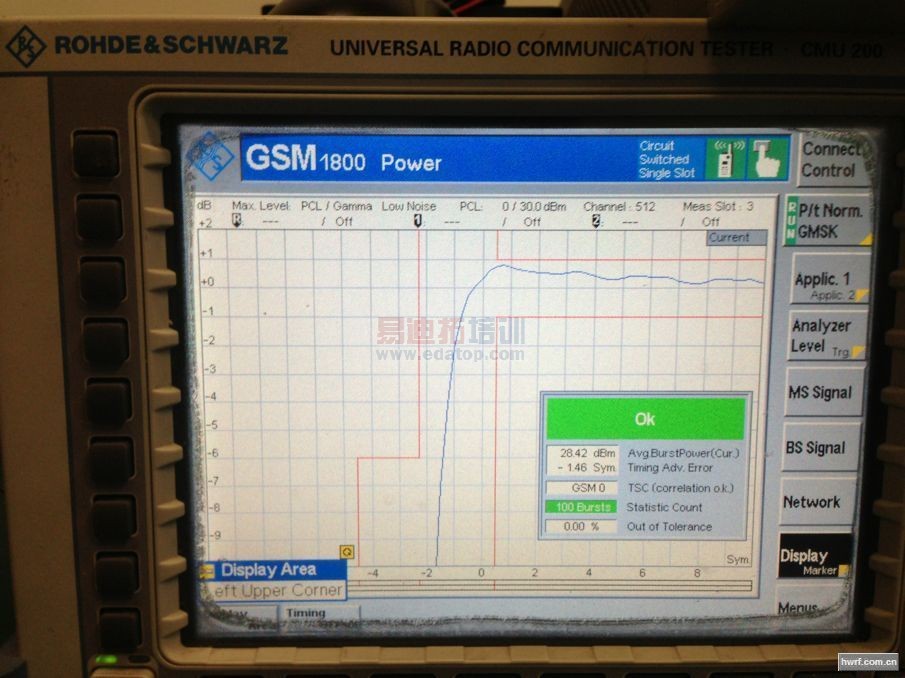The height and width of the screenshot is (678, 905).
Task: Open the MS Signal softkey
Action: point(824,392)
